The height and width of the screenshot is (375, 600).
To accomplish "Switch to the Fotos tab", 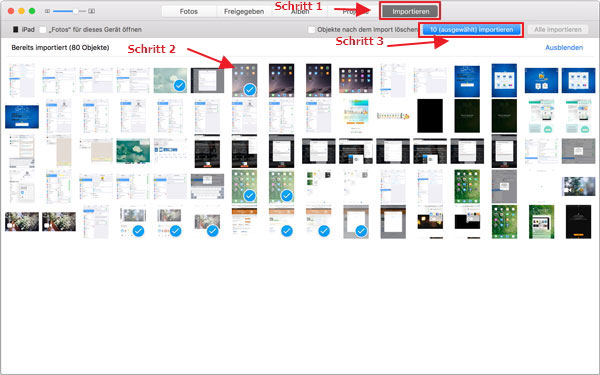I will pos(189,11).
